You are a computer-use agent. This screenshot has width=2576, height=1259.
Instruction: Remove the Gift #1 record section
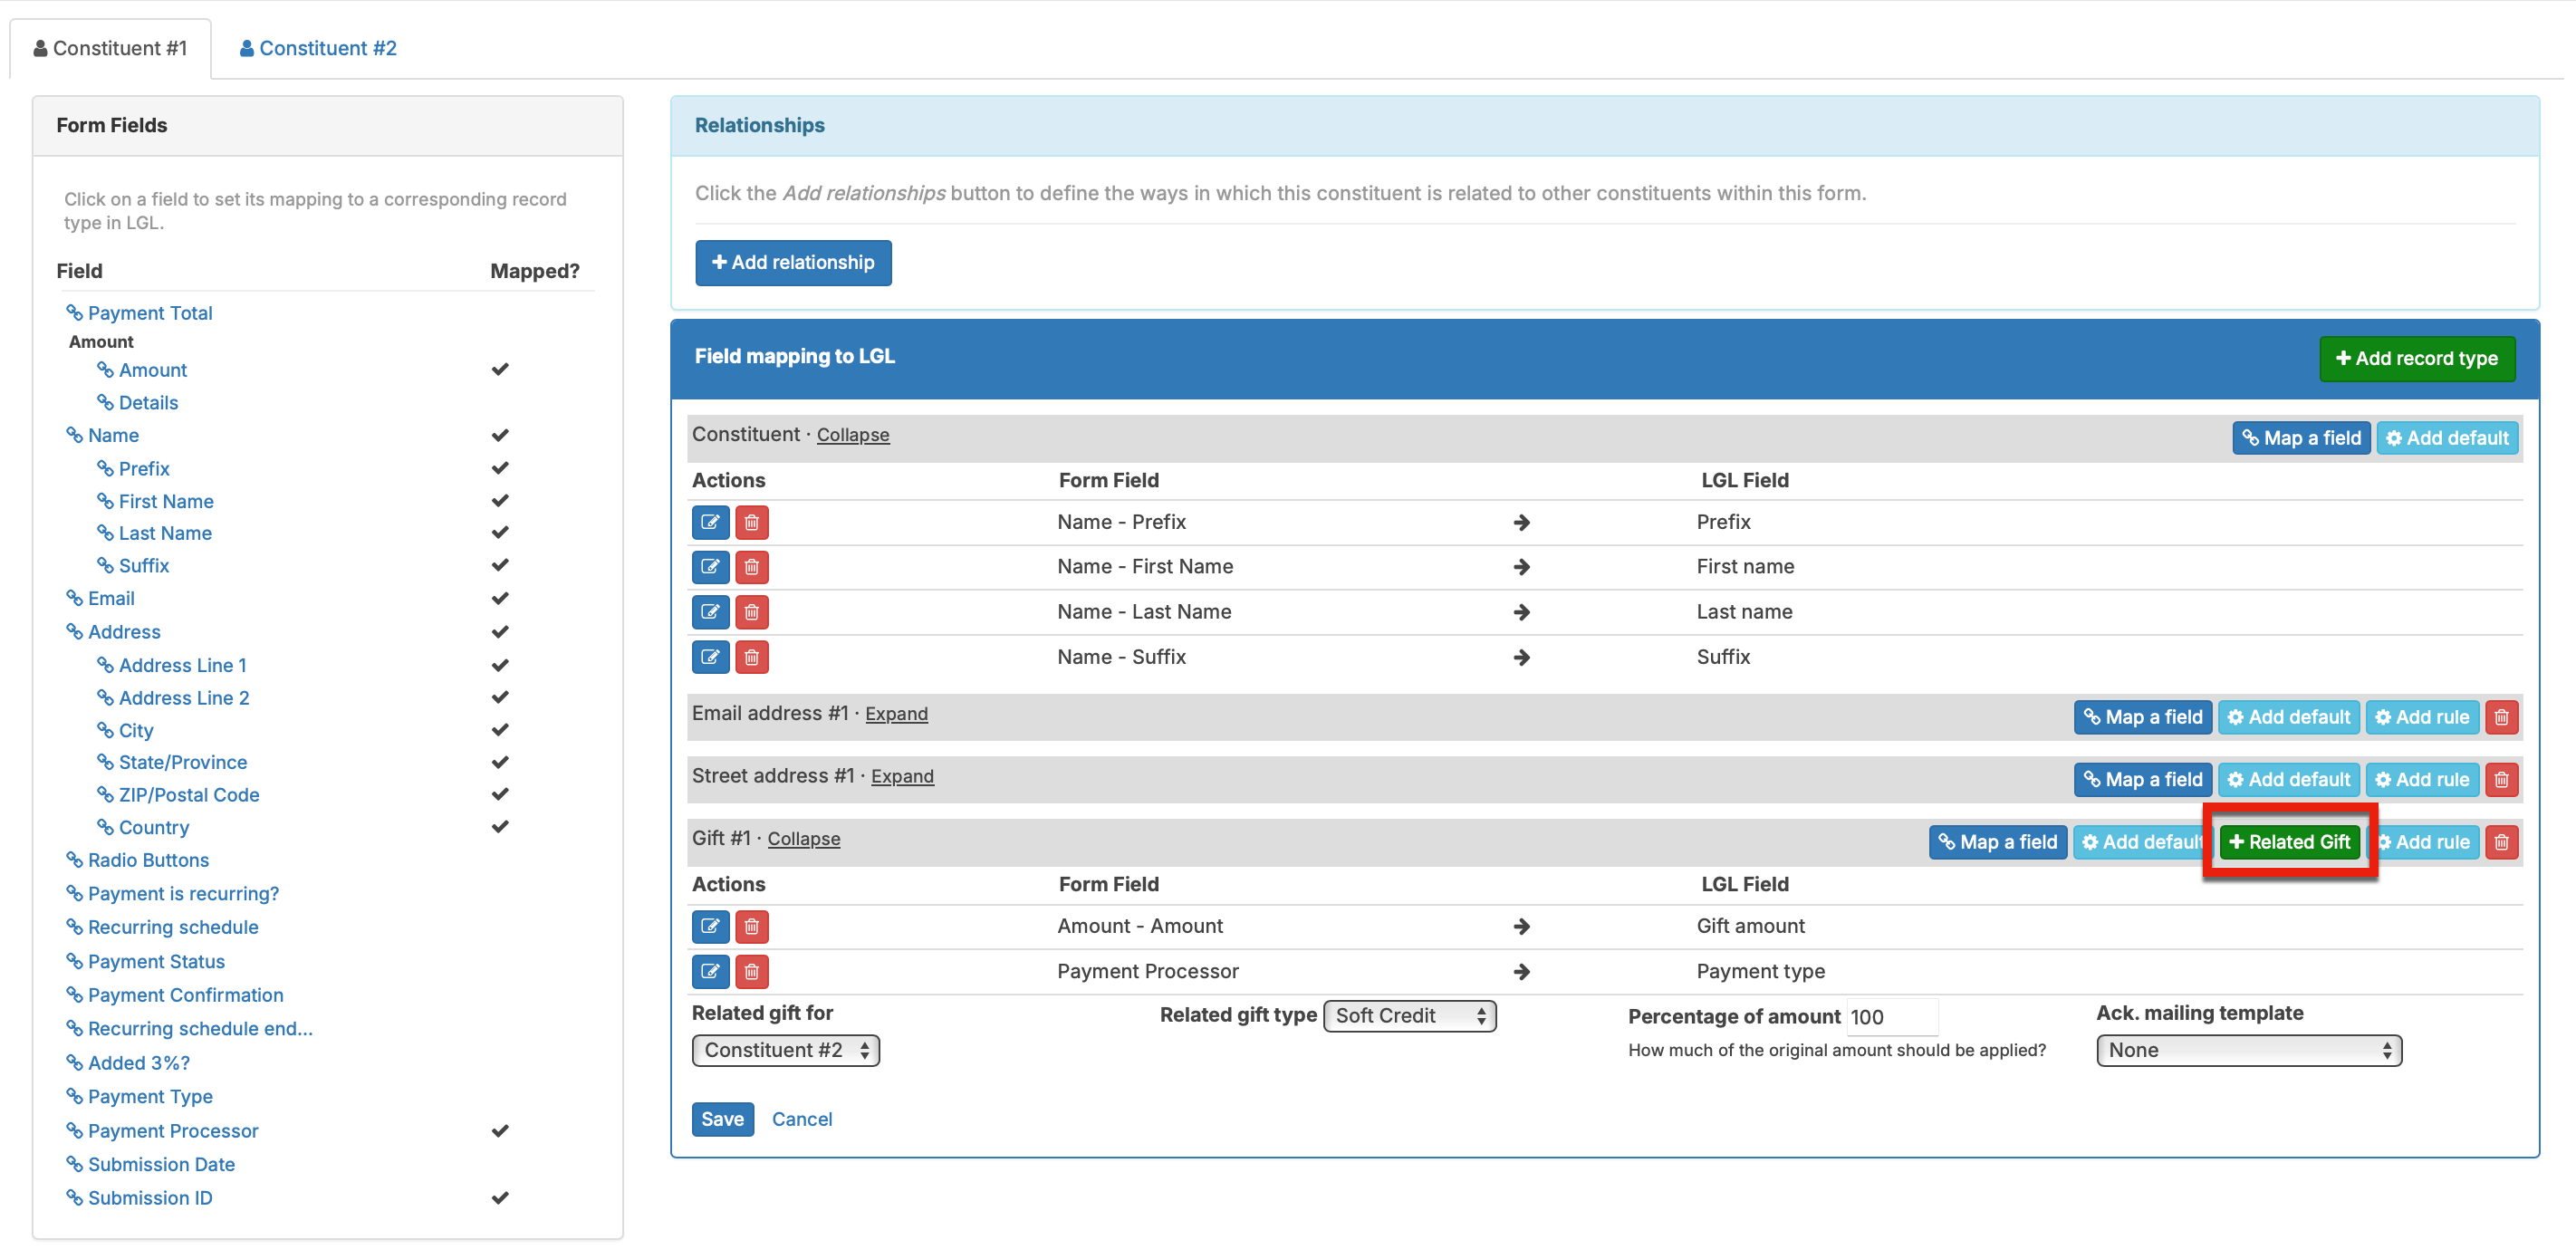pos(2501,842)
